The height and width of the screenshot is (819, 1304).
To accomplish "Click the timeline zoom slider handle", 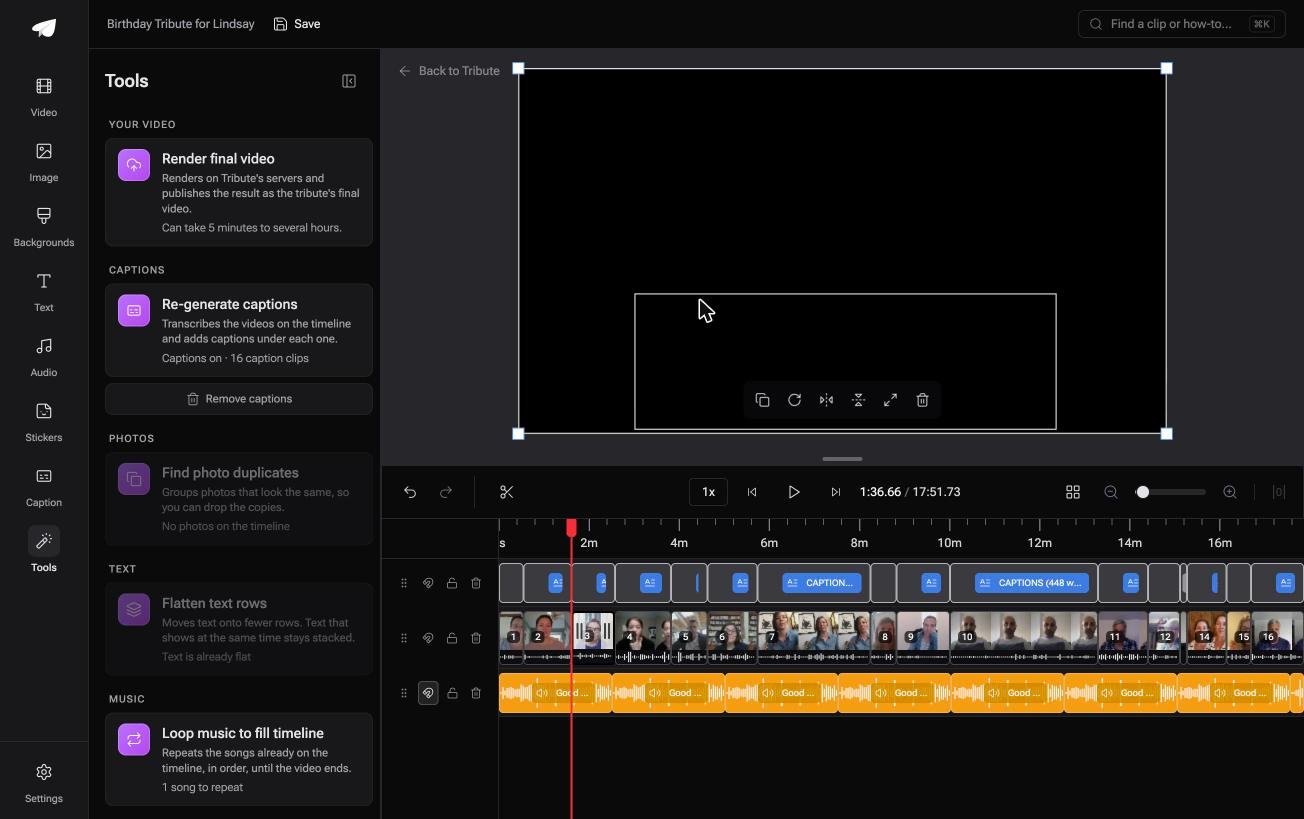I will tap(1142, 492).
